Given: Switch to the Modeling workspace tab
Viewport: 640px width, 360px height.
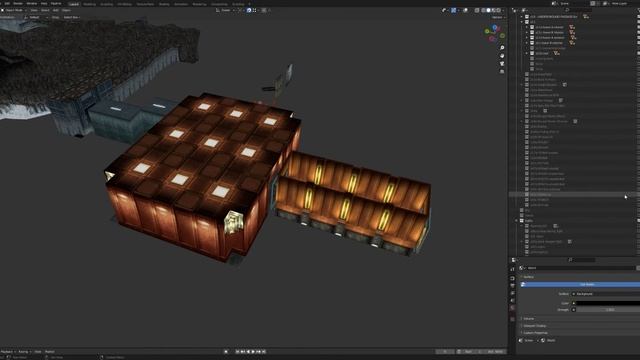Looking at the screenshot, I should point(89,4).
